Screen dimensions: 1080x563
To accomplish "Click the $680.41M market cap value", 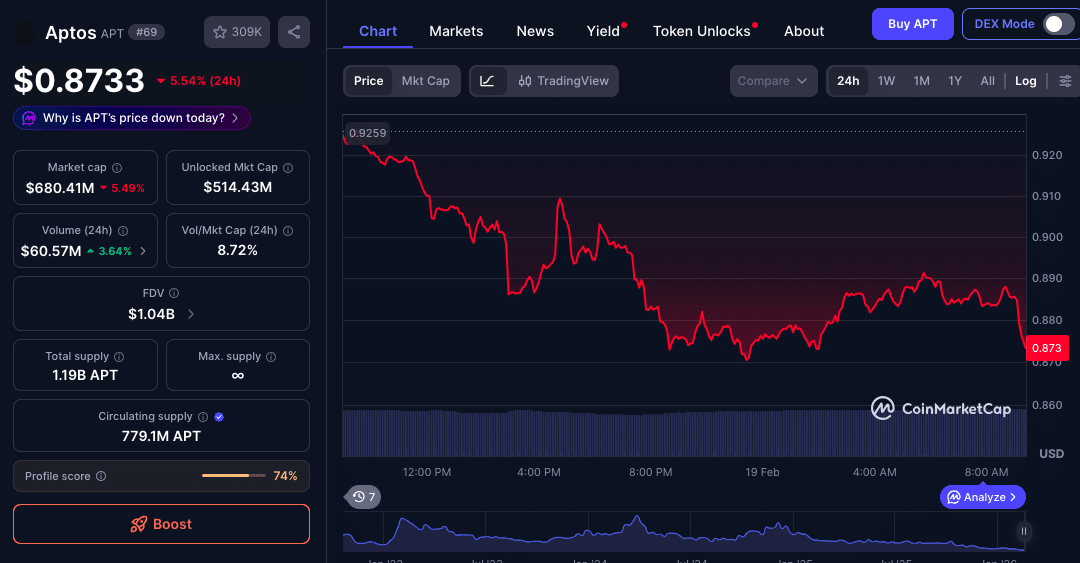I will [x=60, y=188].
